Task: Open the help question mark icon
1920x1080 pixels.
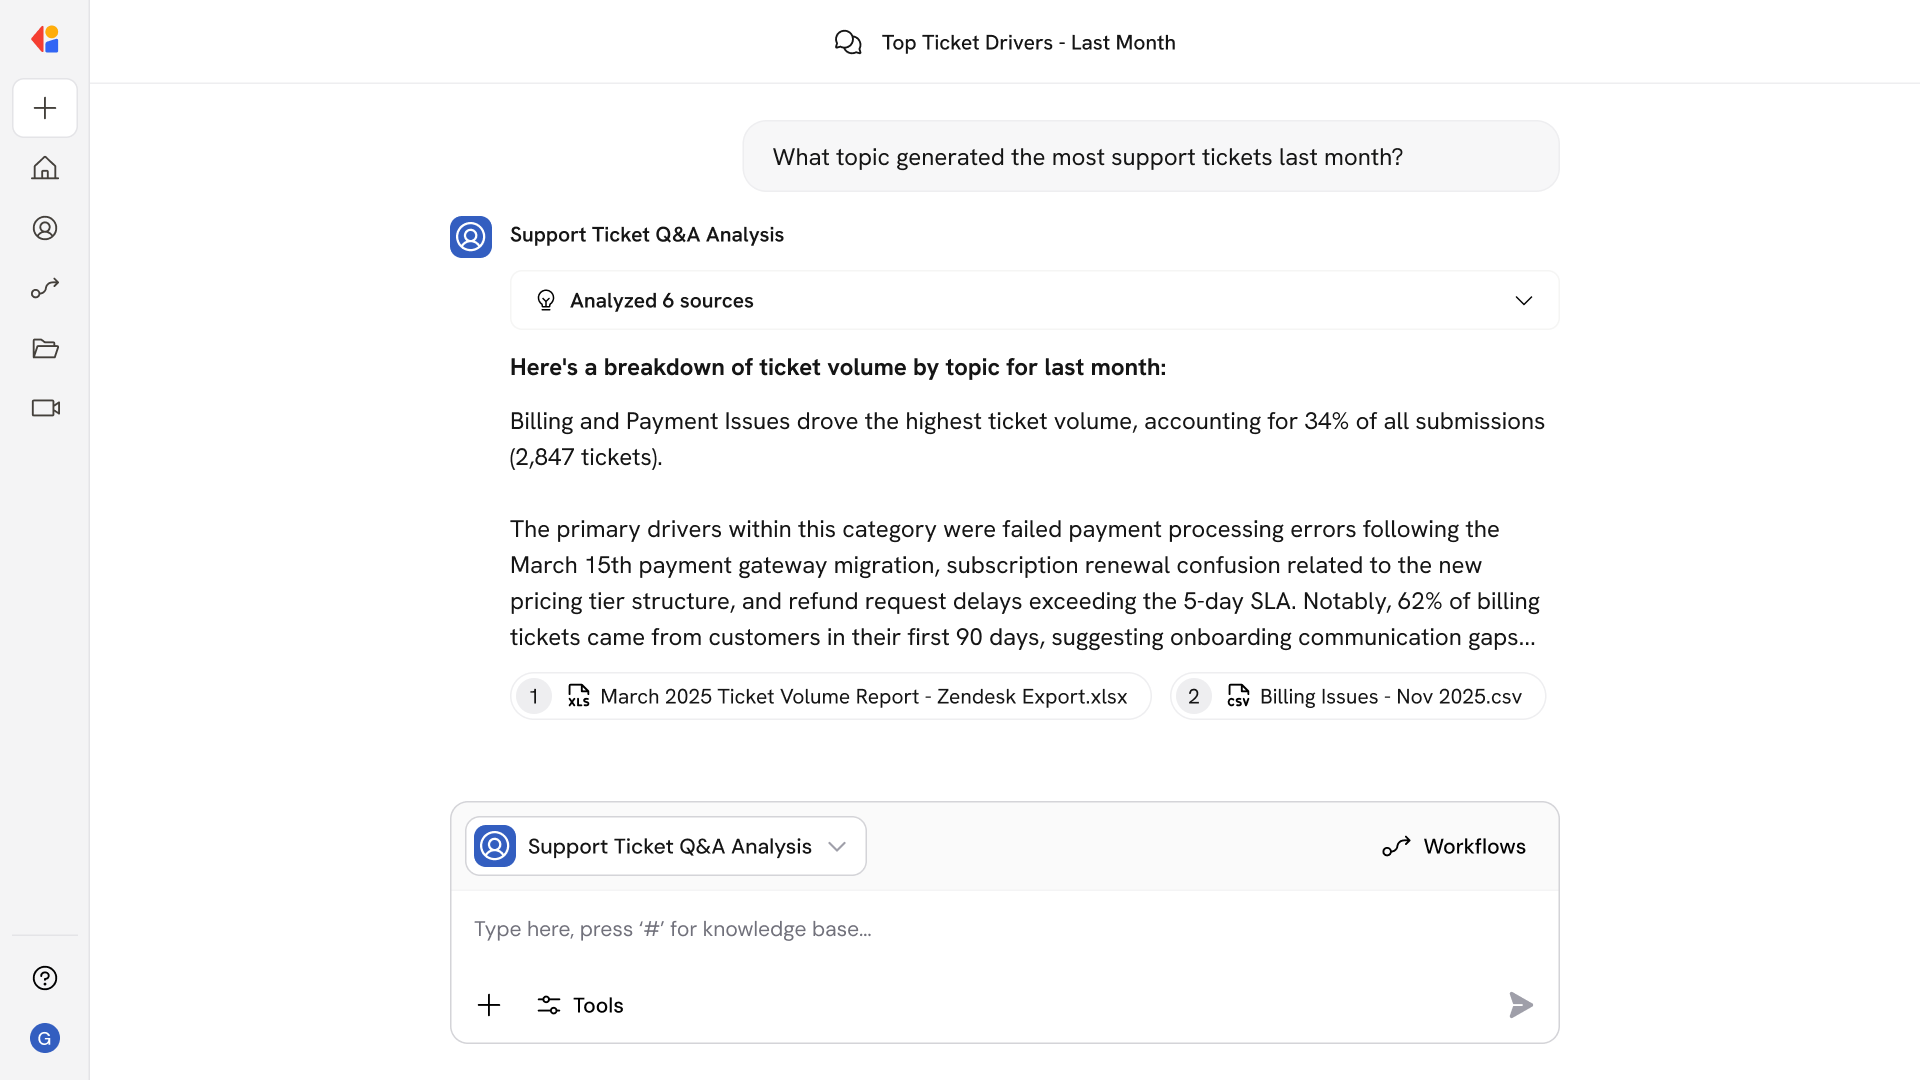Action: (45, 978)
